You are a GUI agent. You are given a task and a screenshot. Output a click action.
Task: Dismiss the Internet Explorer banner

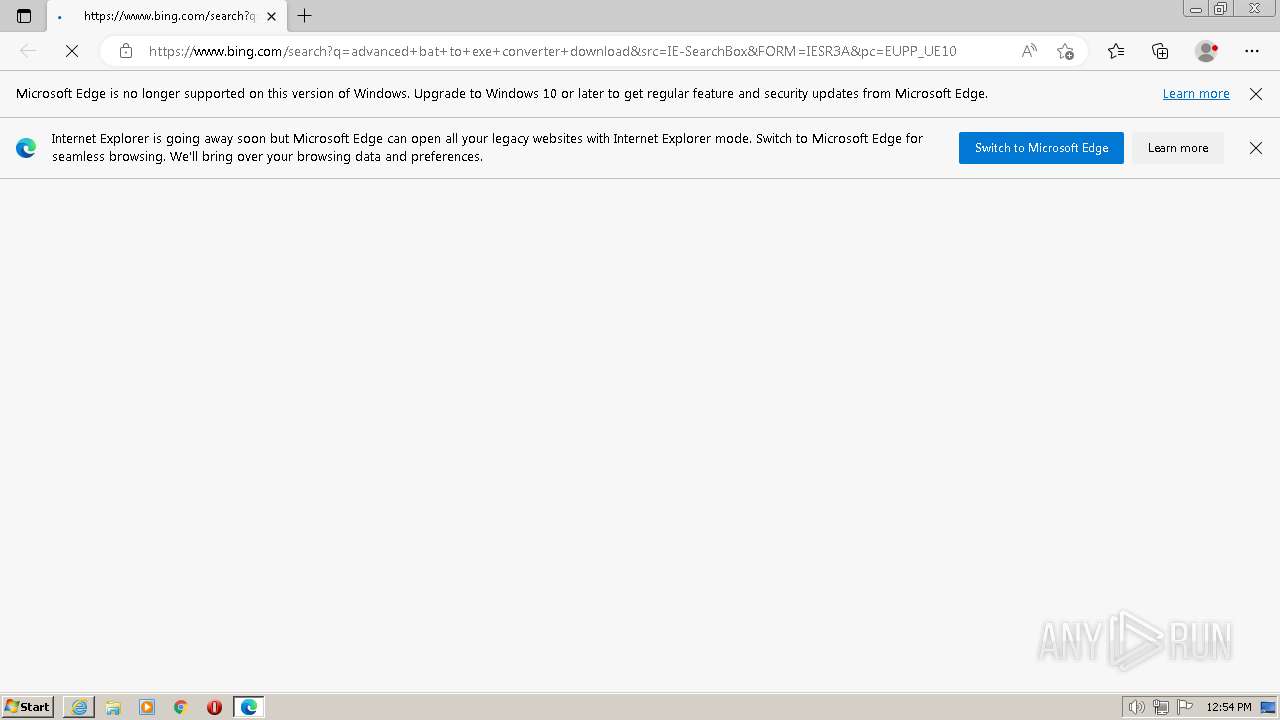1256,148
